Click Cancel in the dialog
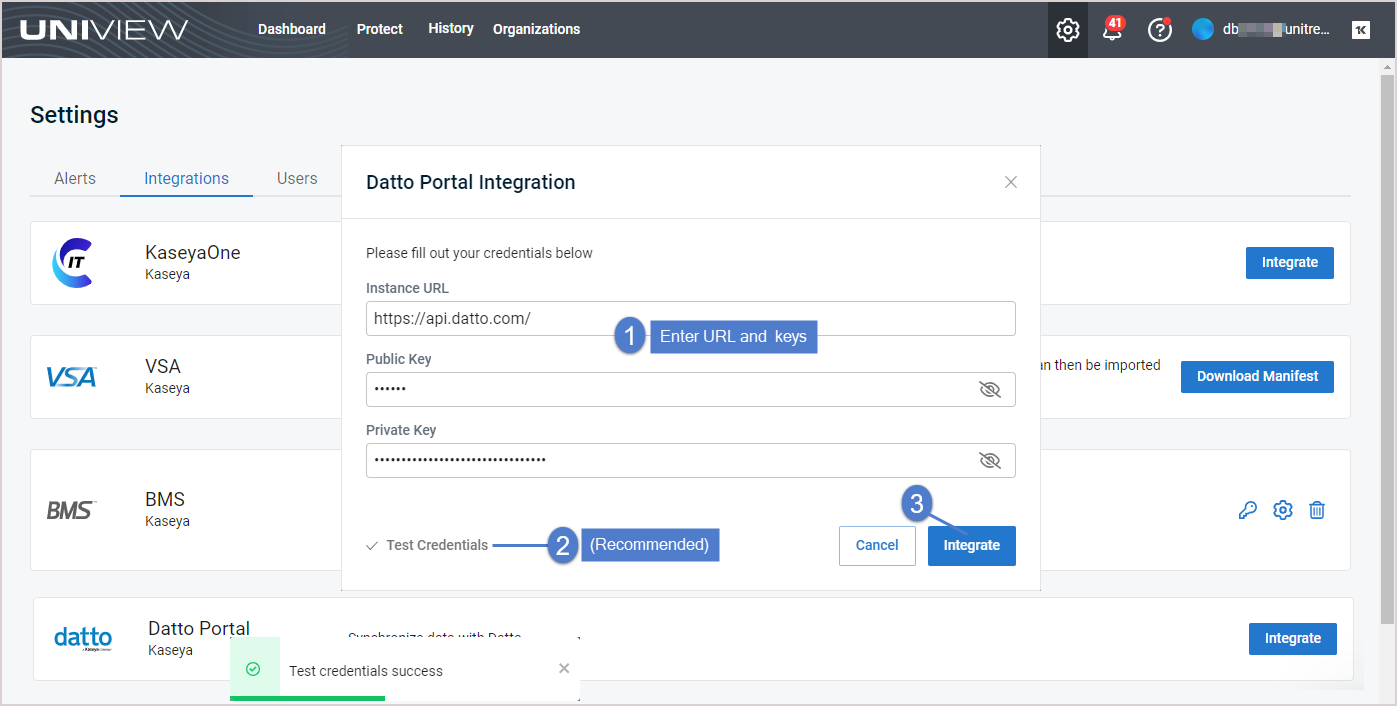Viewport: 1397px width, 706px height. point(877,545)
